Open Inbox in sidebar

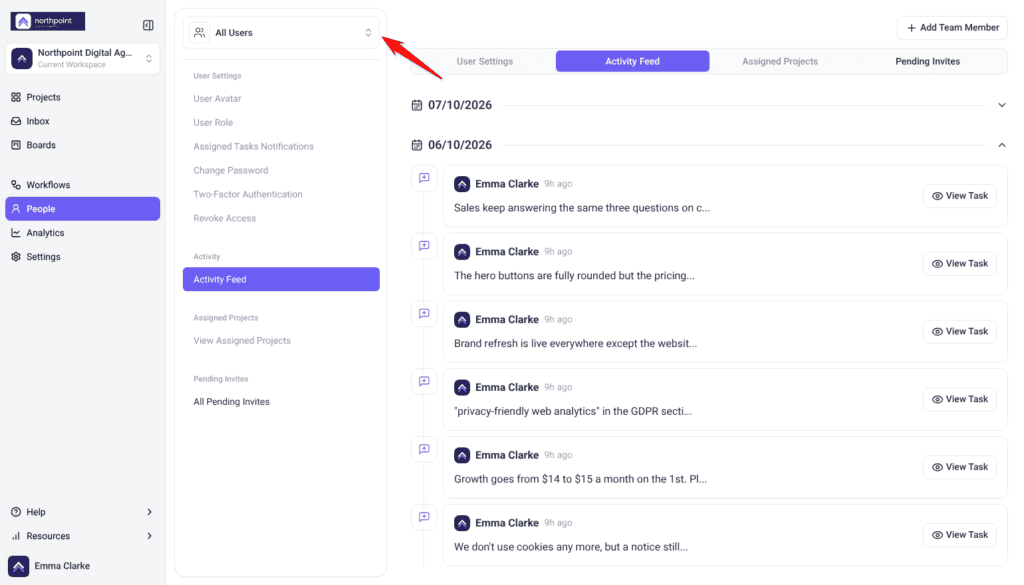82,121
